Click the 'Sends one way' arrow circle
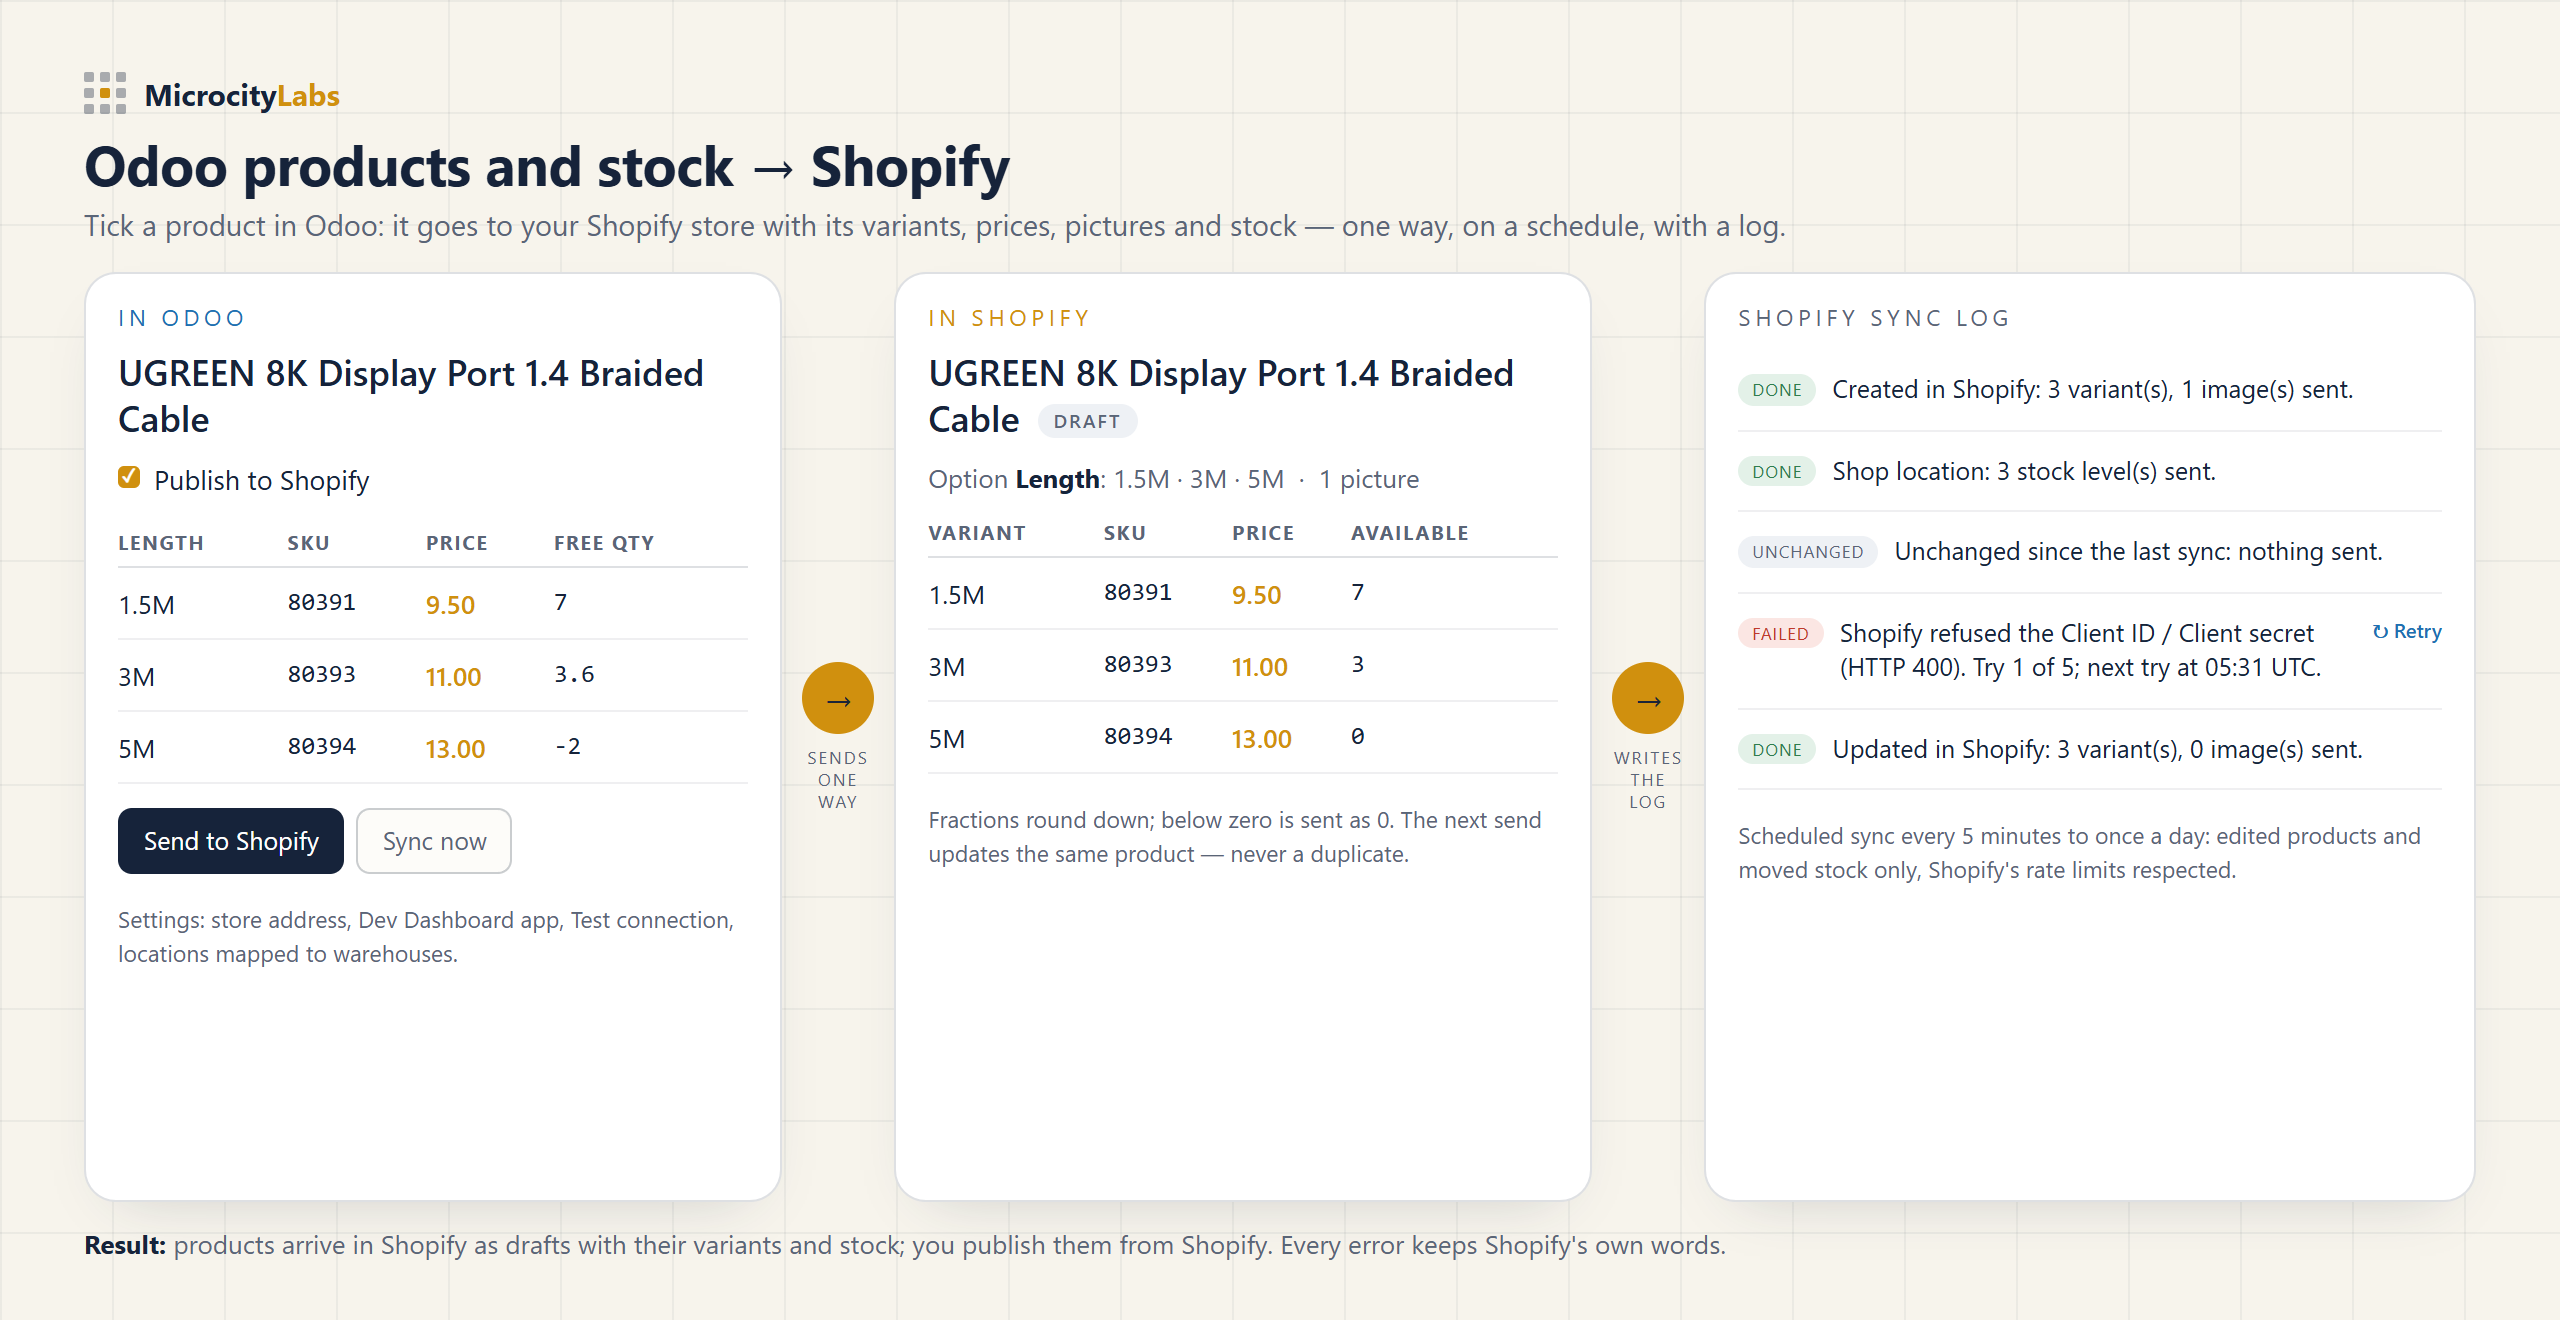Viewport: 2560px width, 1320px height. (x=838, y=698)
